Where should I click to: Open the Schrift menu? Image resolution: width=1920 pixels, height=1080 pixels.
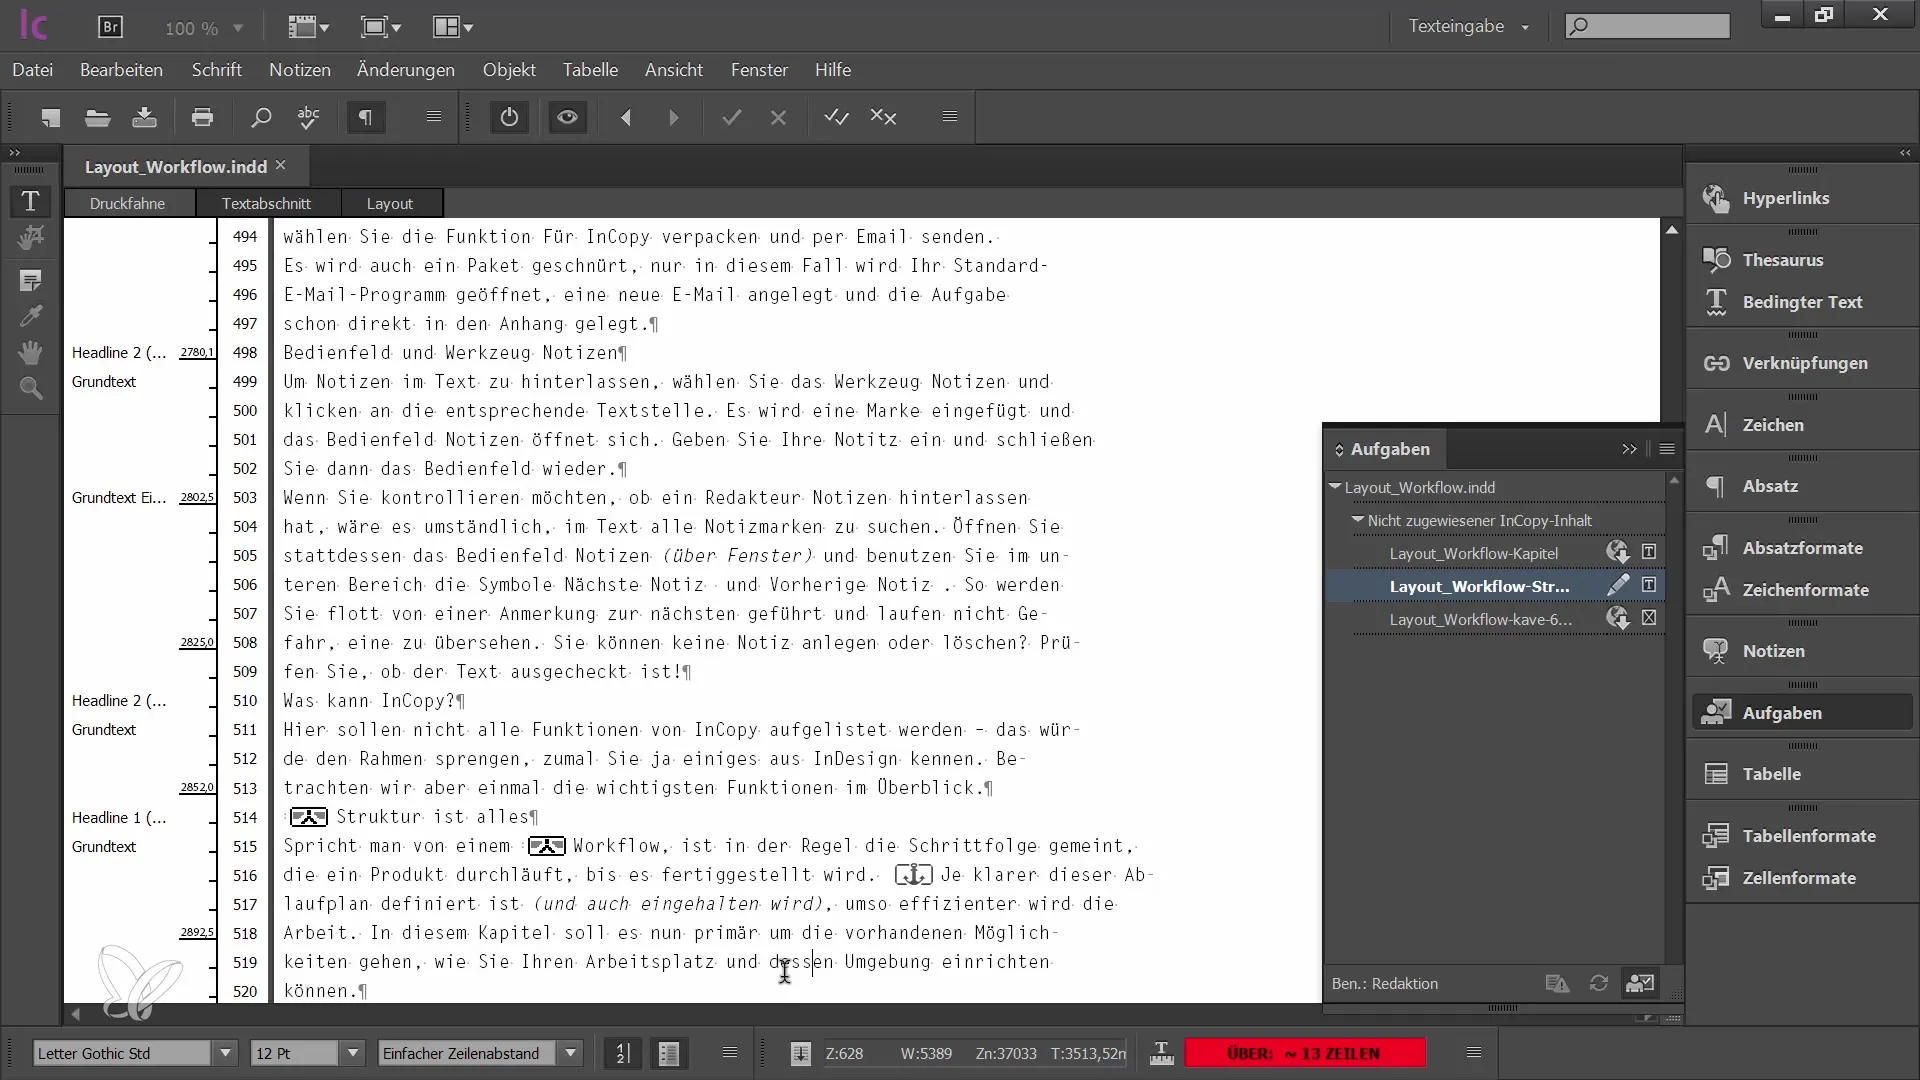[x=216, y=70]
